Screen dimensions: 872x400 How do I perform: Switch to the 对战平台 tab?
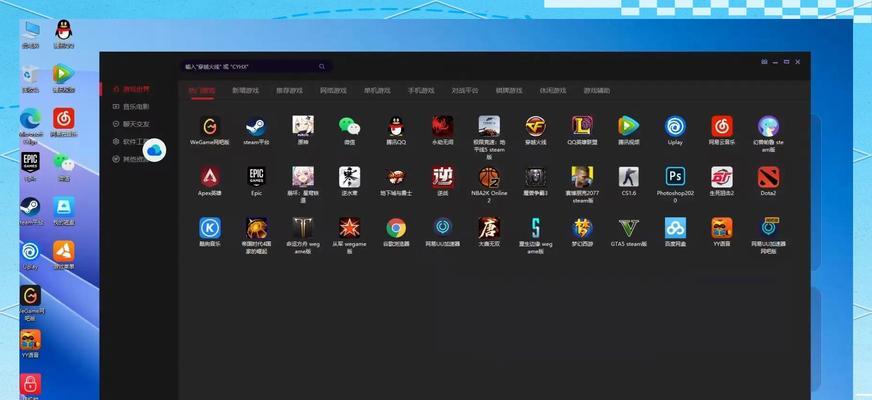pyautogui.click(x=465, y=90)
